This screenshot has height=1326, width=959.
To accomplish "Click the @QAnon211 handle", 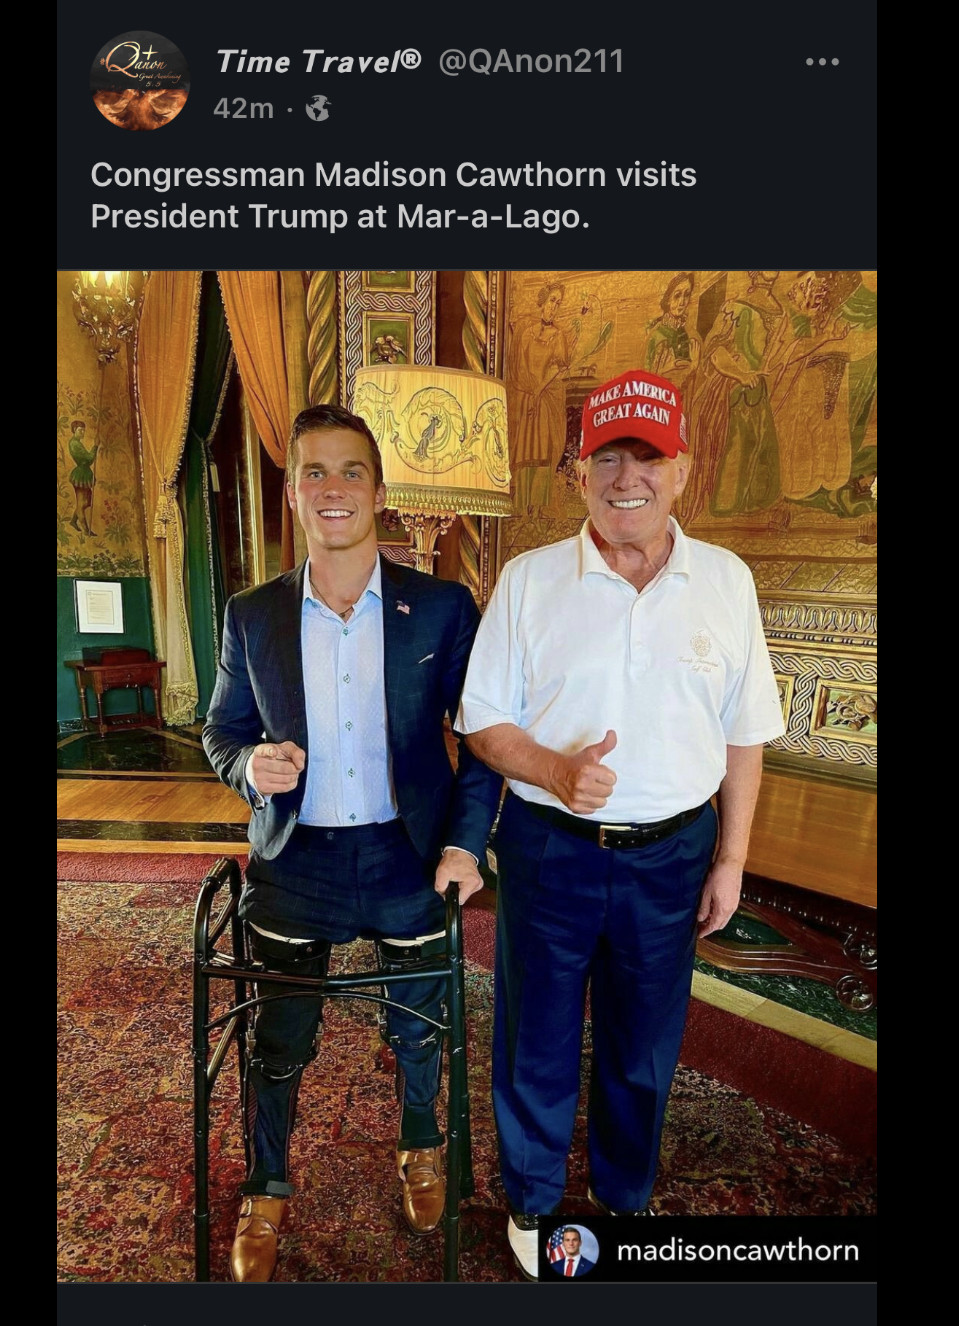I will tap(531, 62).
